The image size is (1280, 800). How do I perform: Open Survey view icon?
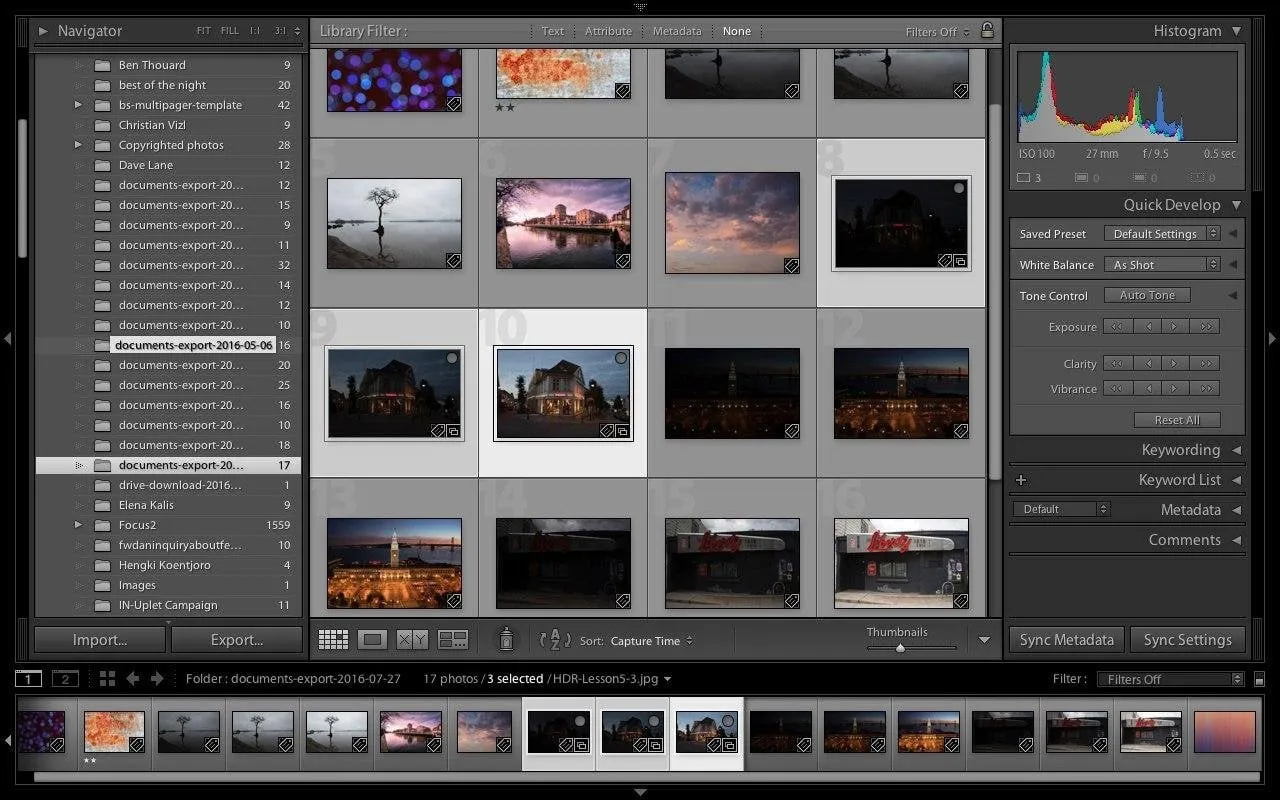coord(453,640)
